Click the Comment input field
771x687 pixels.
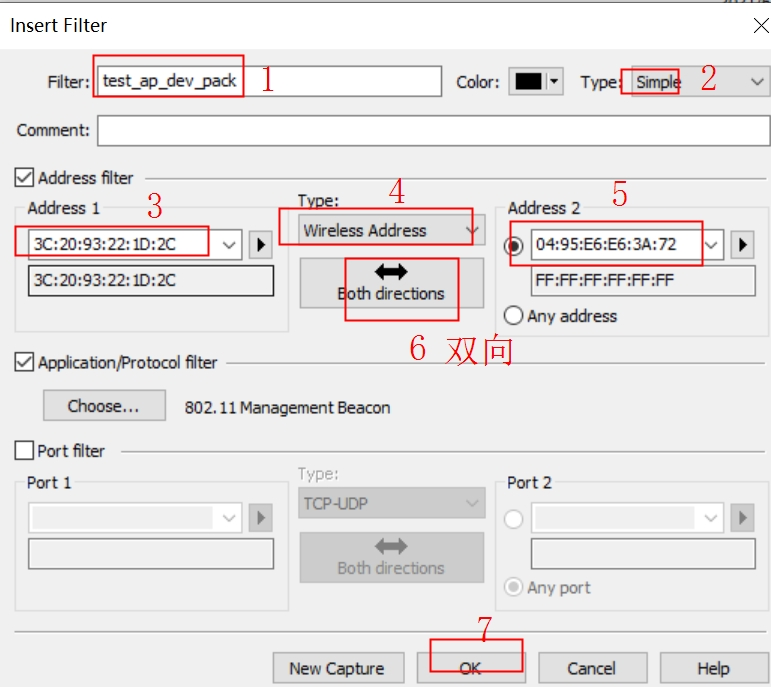coord(433,130)
